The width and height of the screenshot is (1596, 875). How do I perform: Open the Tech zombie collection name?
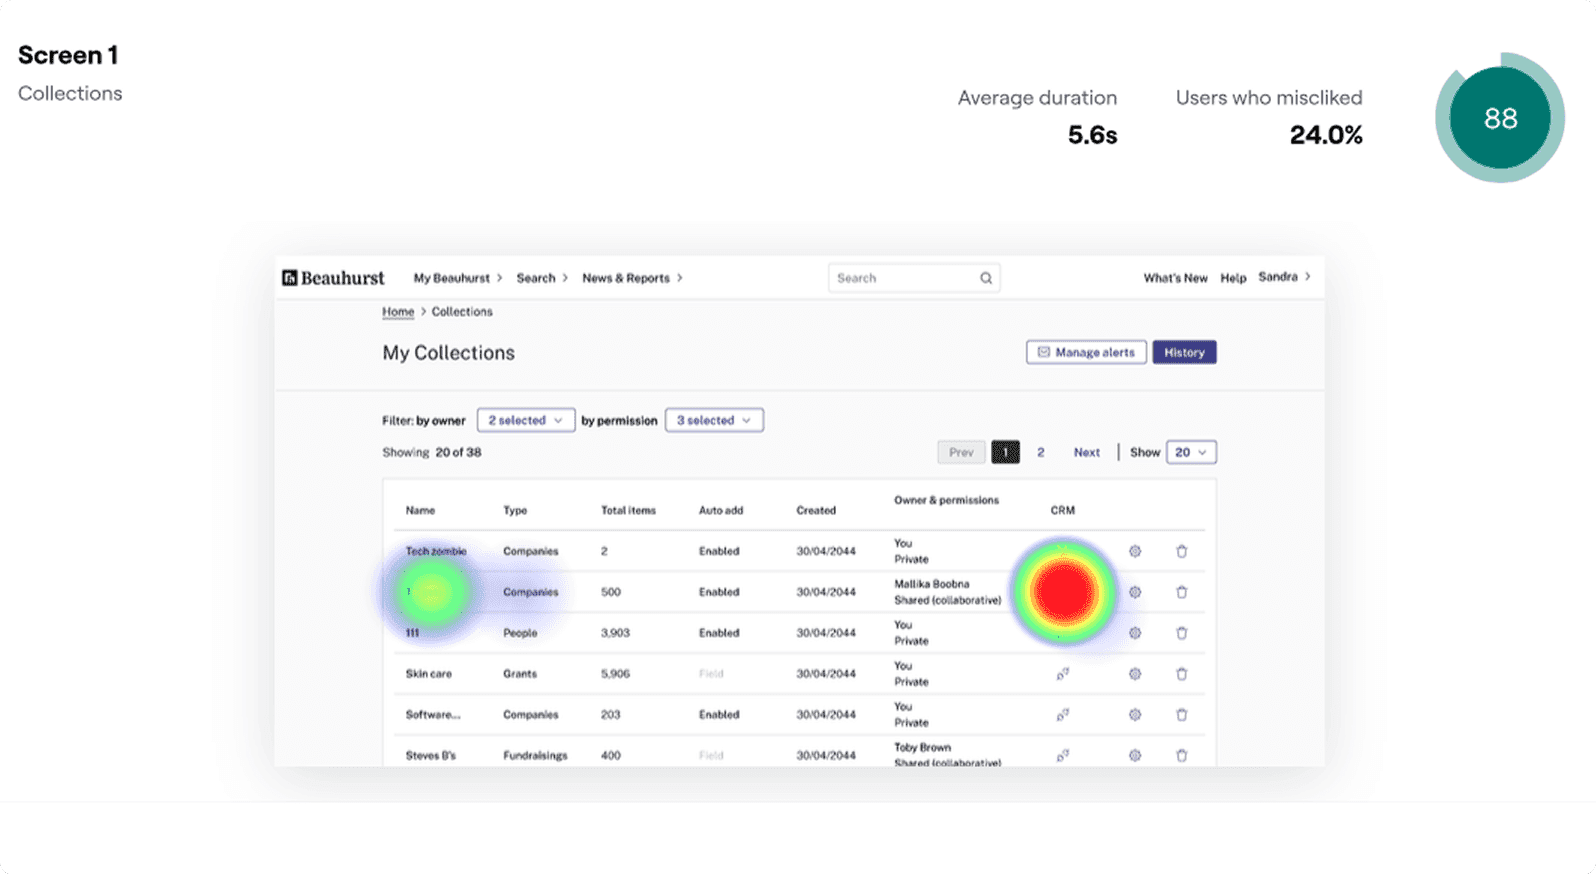point(436,551)
